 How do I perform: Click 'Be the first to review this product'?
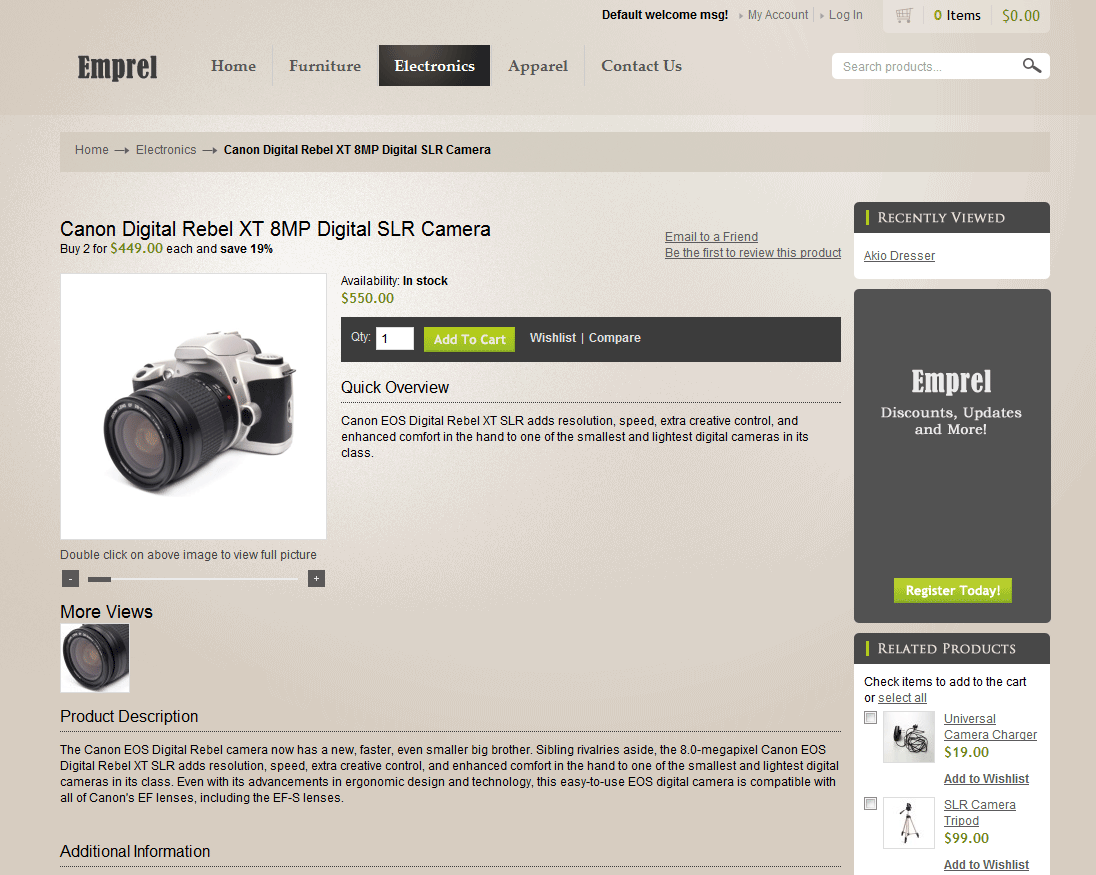tap(753, 253)
